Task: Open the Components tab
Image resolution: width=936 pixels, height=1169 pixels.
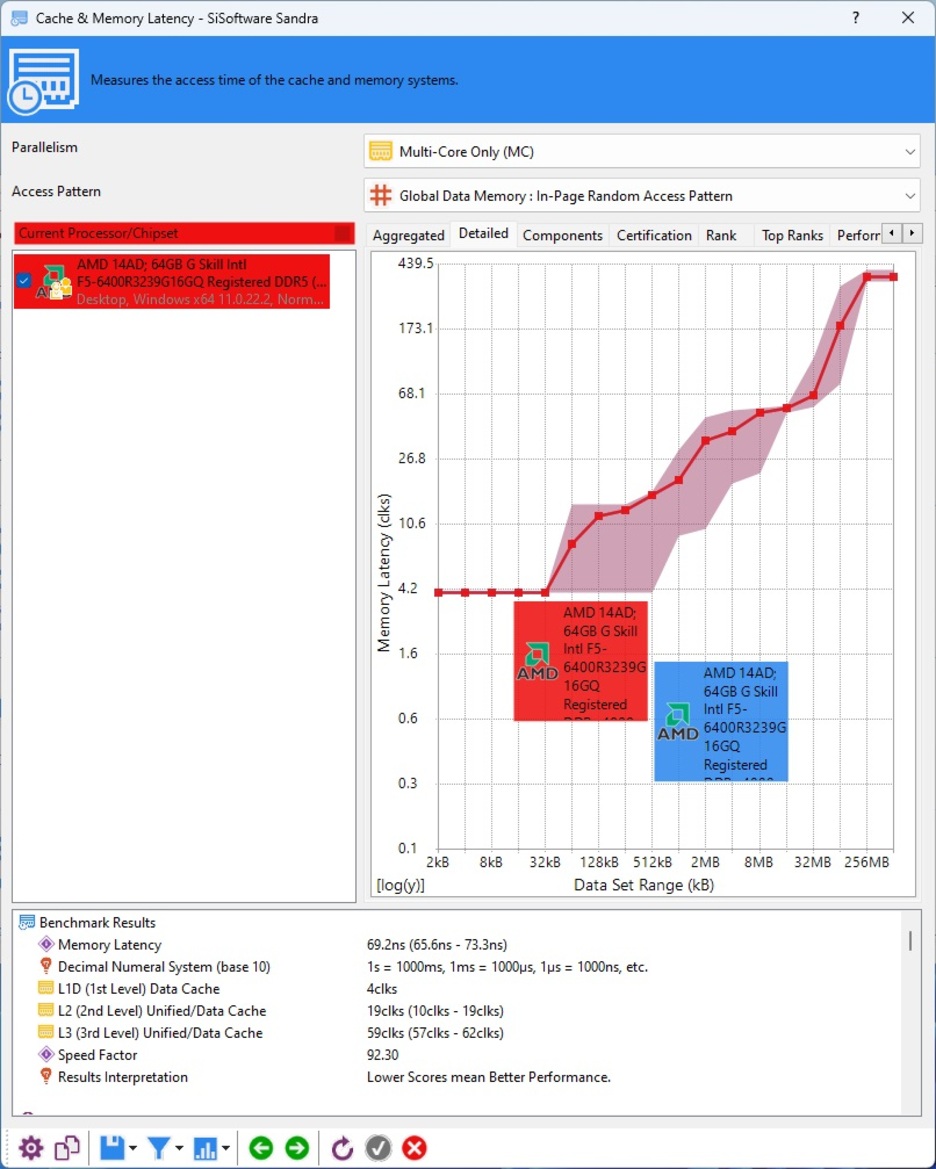Action: tap(562, 235)
